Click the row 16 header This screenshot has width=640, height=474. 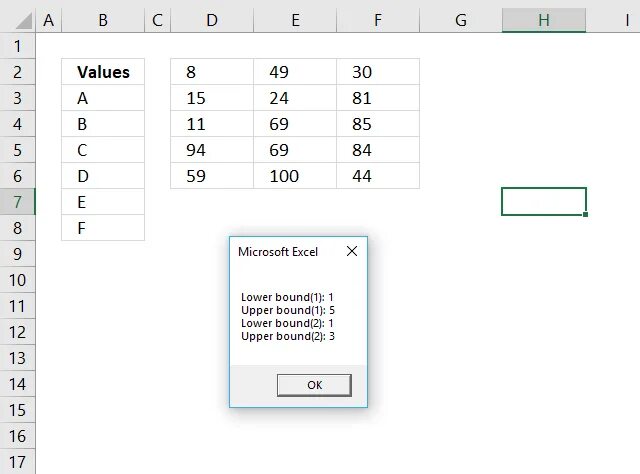click(18, 436)
